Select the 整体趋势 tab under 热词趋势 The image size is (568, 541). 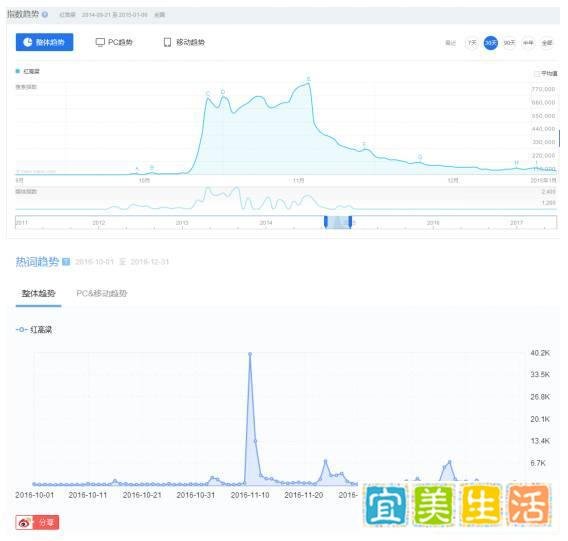pyautogui.click(x=38, y=293)
